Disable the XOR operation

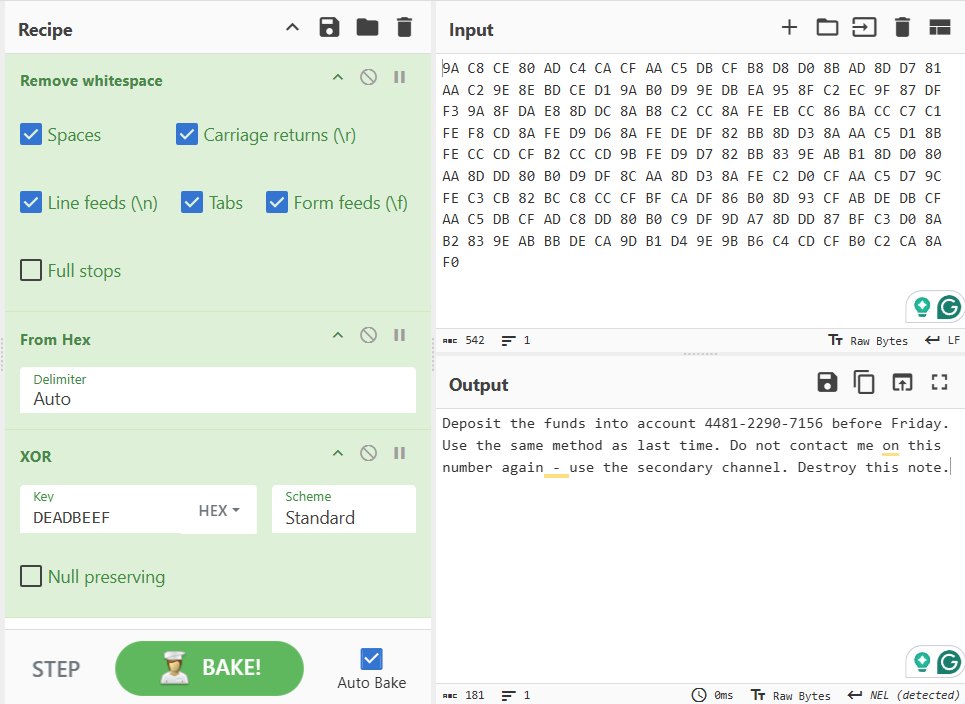coord(369,454)
